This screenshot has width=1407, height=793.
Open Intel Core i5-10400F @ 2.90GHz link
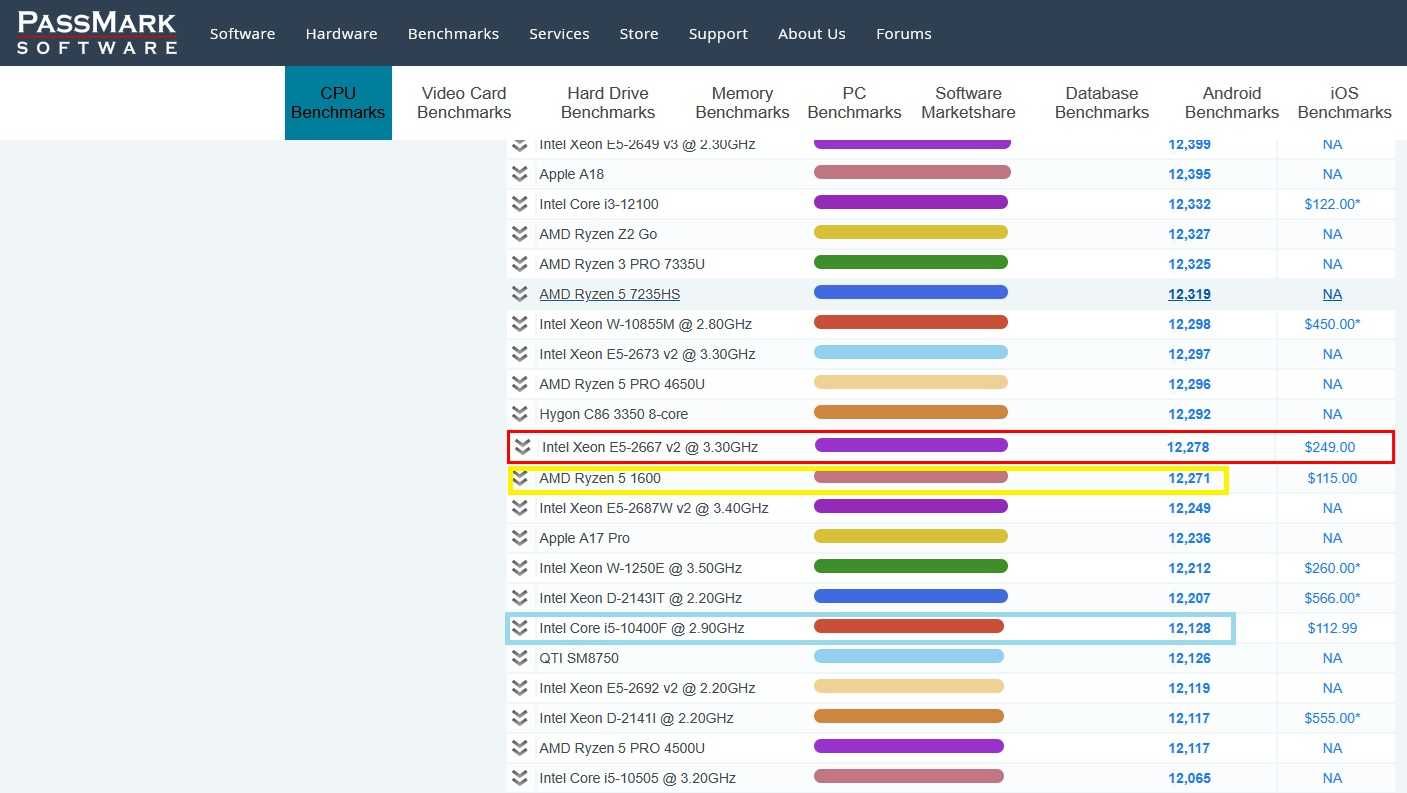pyautogui.click(x=642, y=628)
